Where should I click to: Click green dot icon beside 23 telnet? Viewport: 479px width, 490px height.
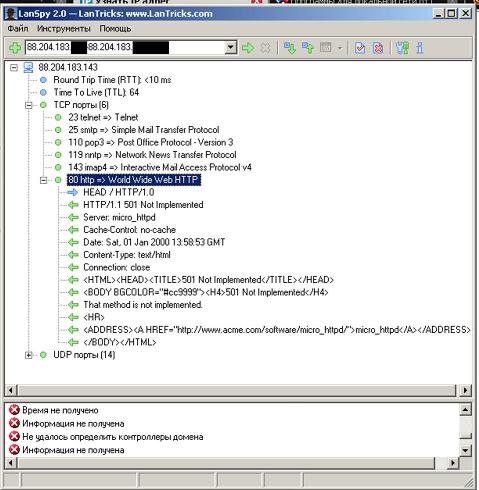click(x=58, y=117)
